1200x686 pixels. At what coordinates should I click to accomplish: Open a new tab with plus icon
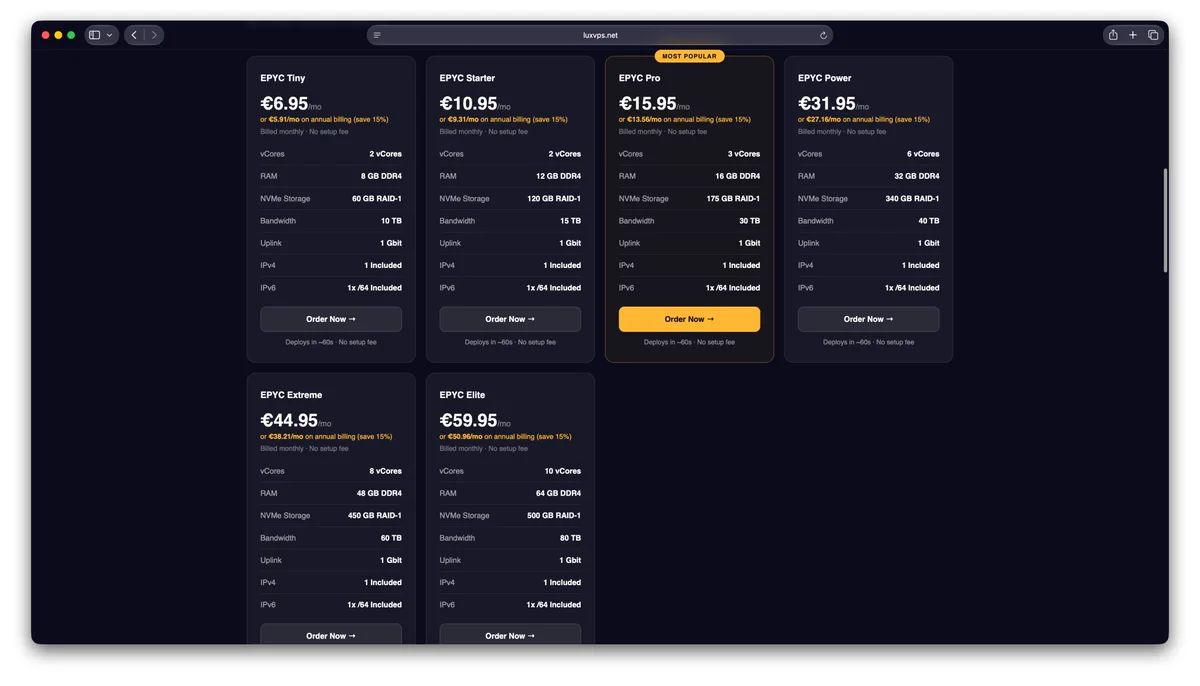[1133, 35]
